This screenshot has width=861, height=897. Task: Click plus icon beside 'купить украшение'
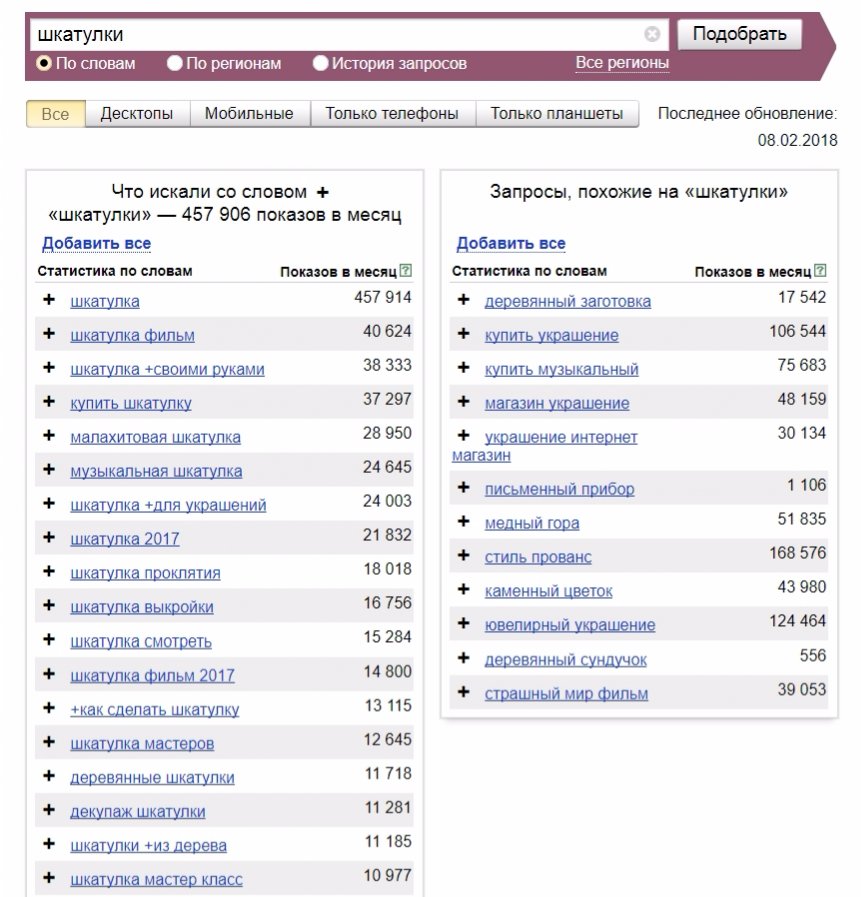(x=463, y=334)
